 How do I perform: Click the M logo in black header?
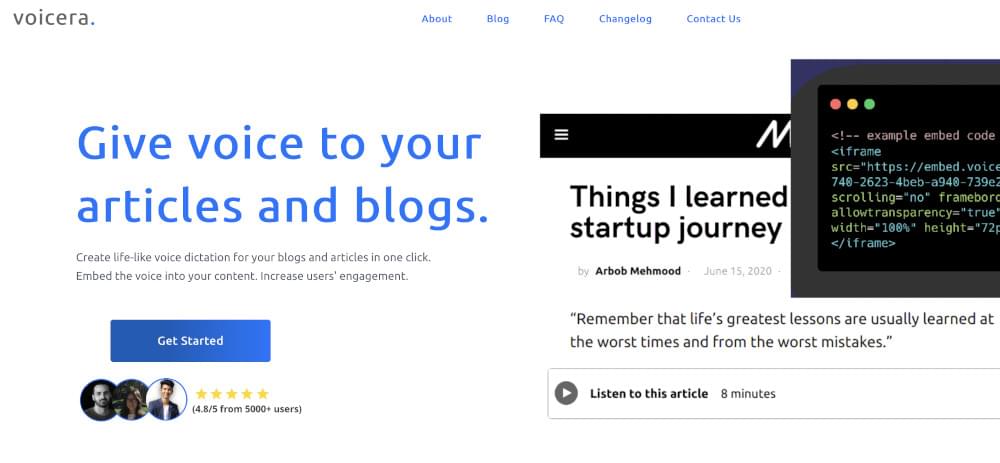tap(773, 135)
